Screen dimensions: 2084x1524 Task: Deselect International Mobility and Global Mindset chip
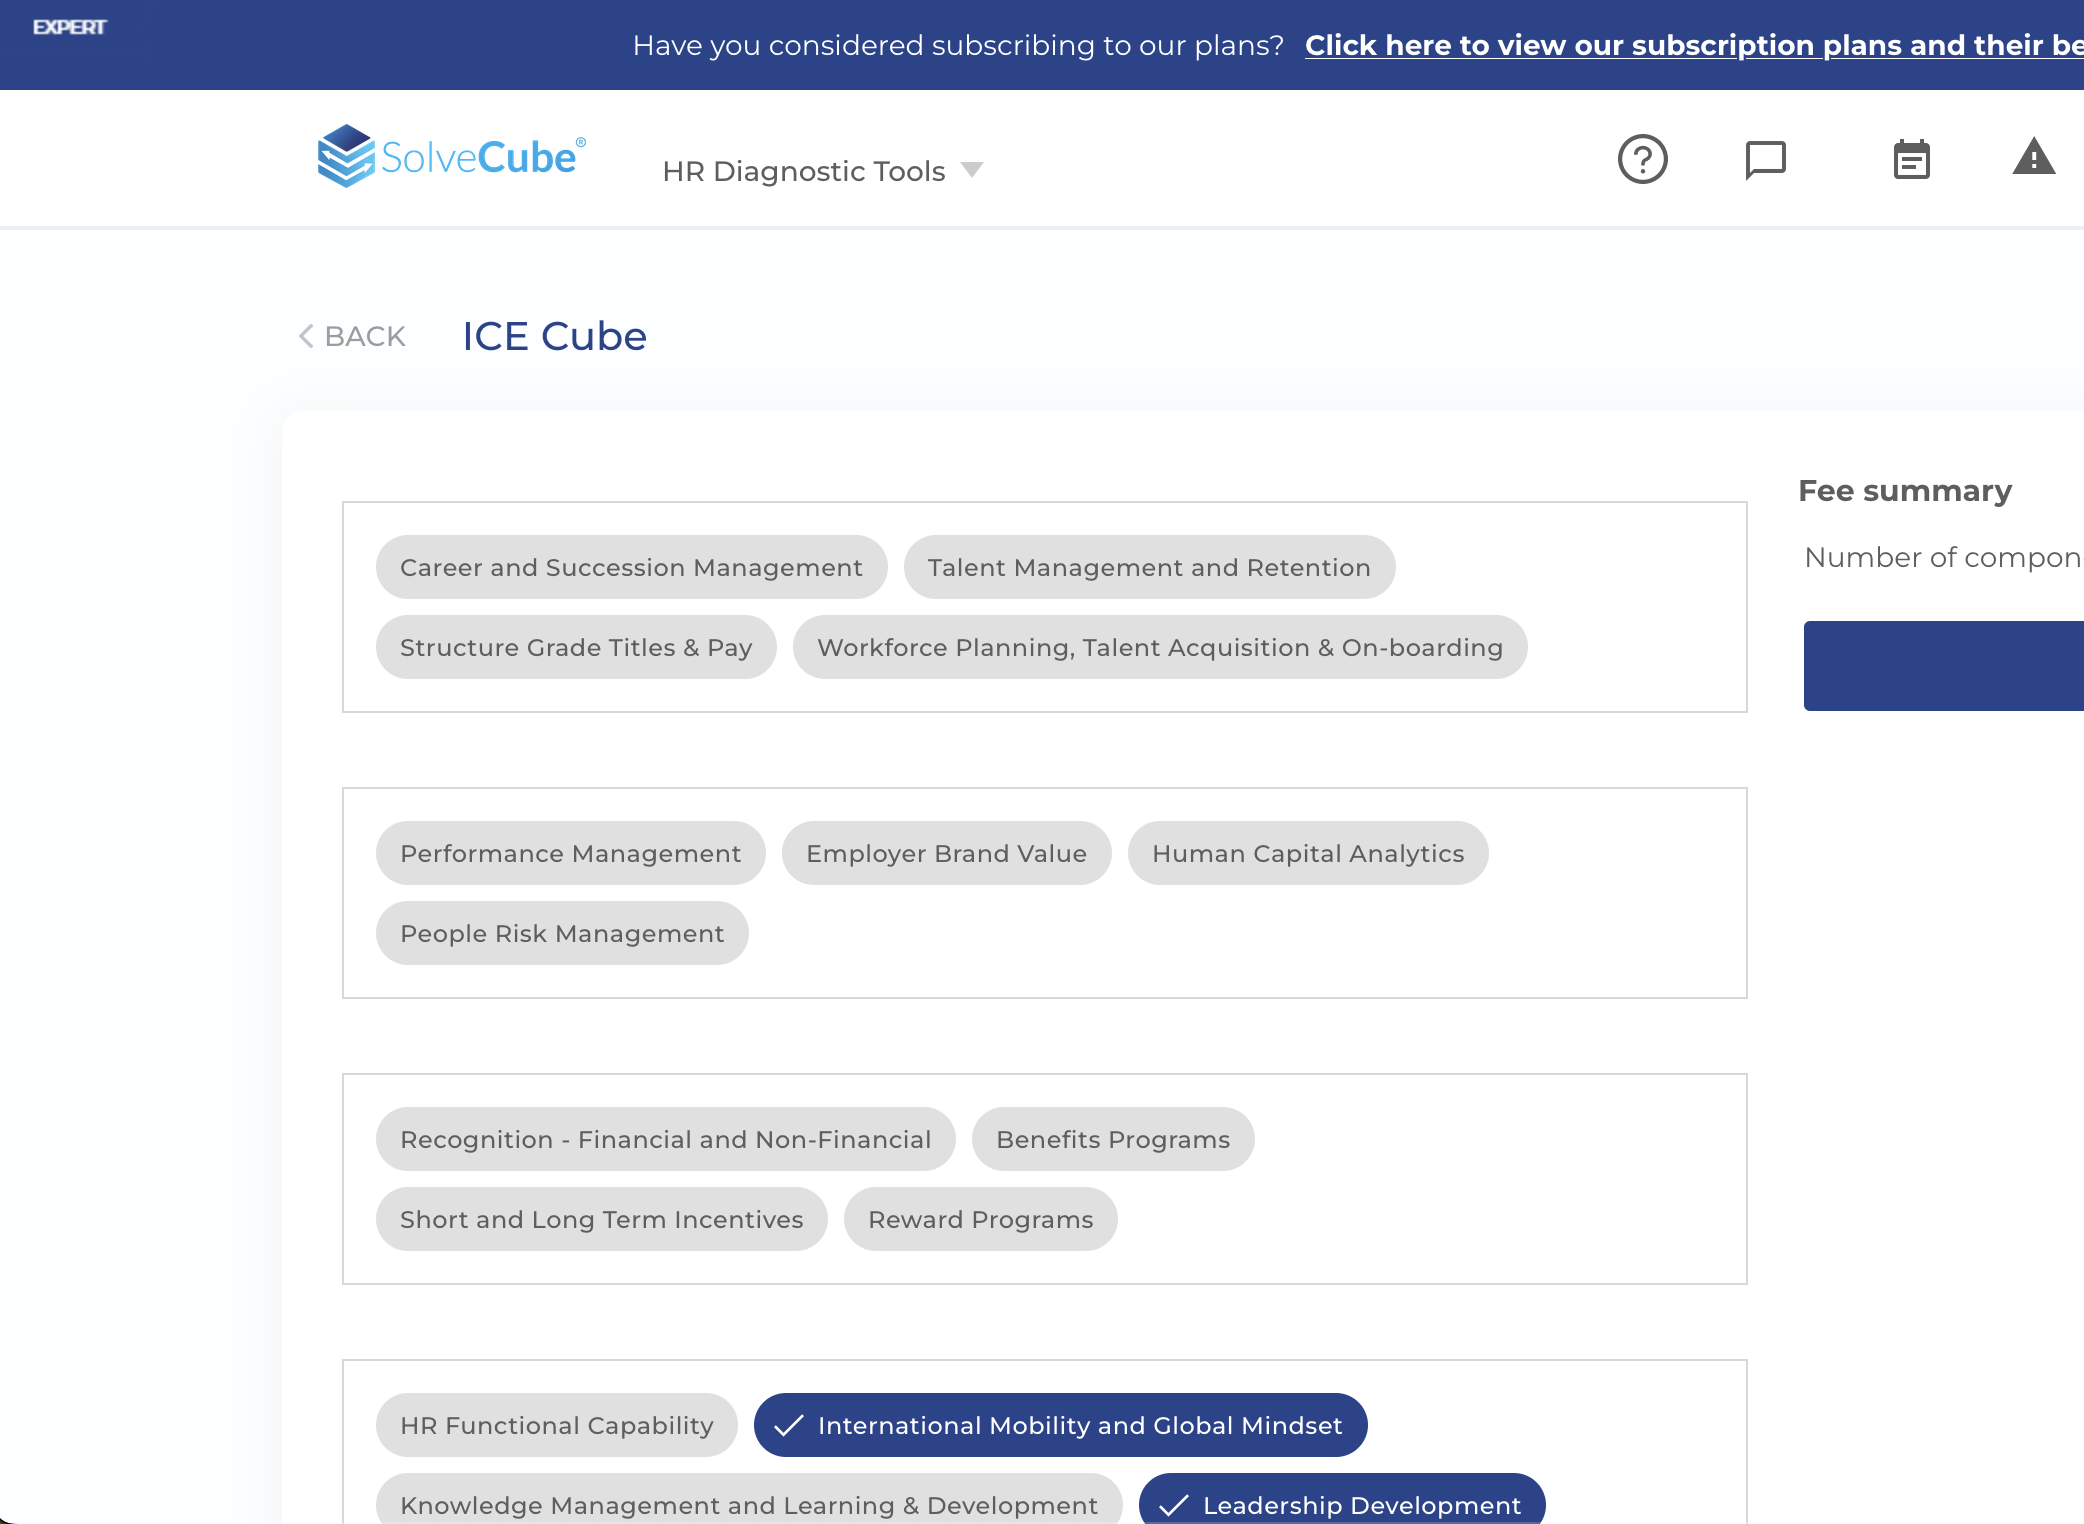[x=1060, y=1425]
